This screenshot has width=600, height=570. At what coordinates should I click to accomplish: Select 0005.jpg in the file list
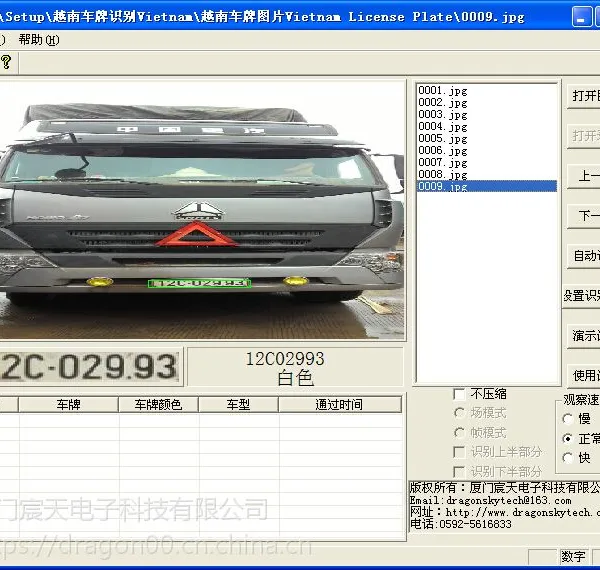coord(443,138)
